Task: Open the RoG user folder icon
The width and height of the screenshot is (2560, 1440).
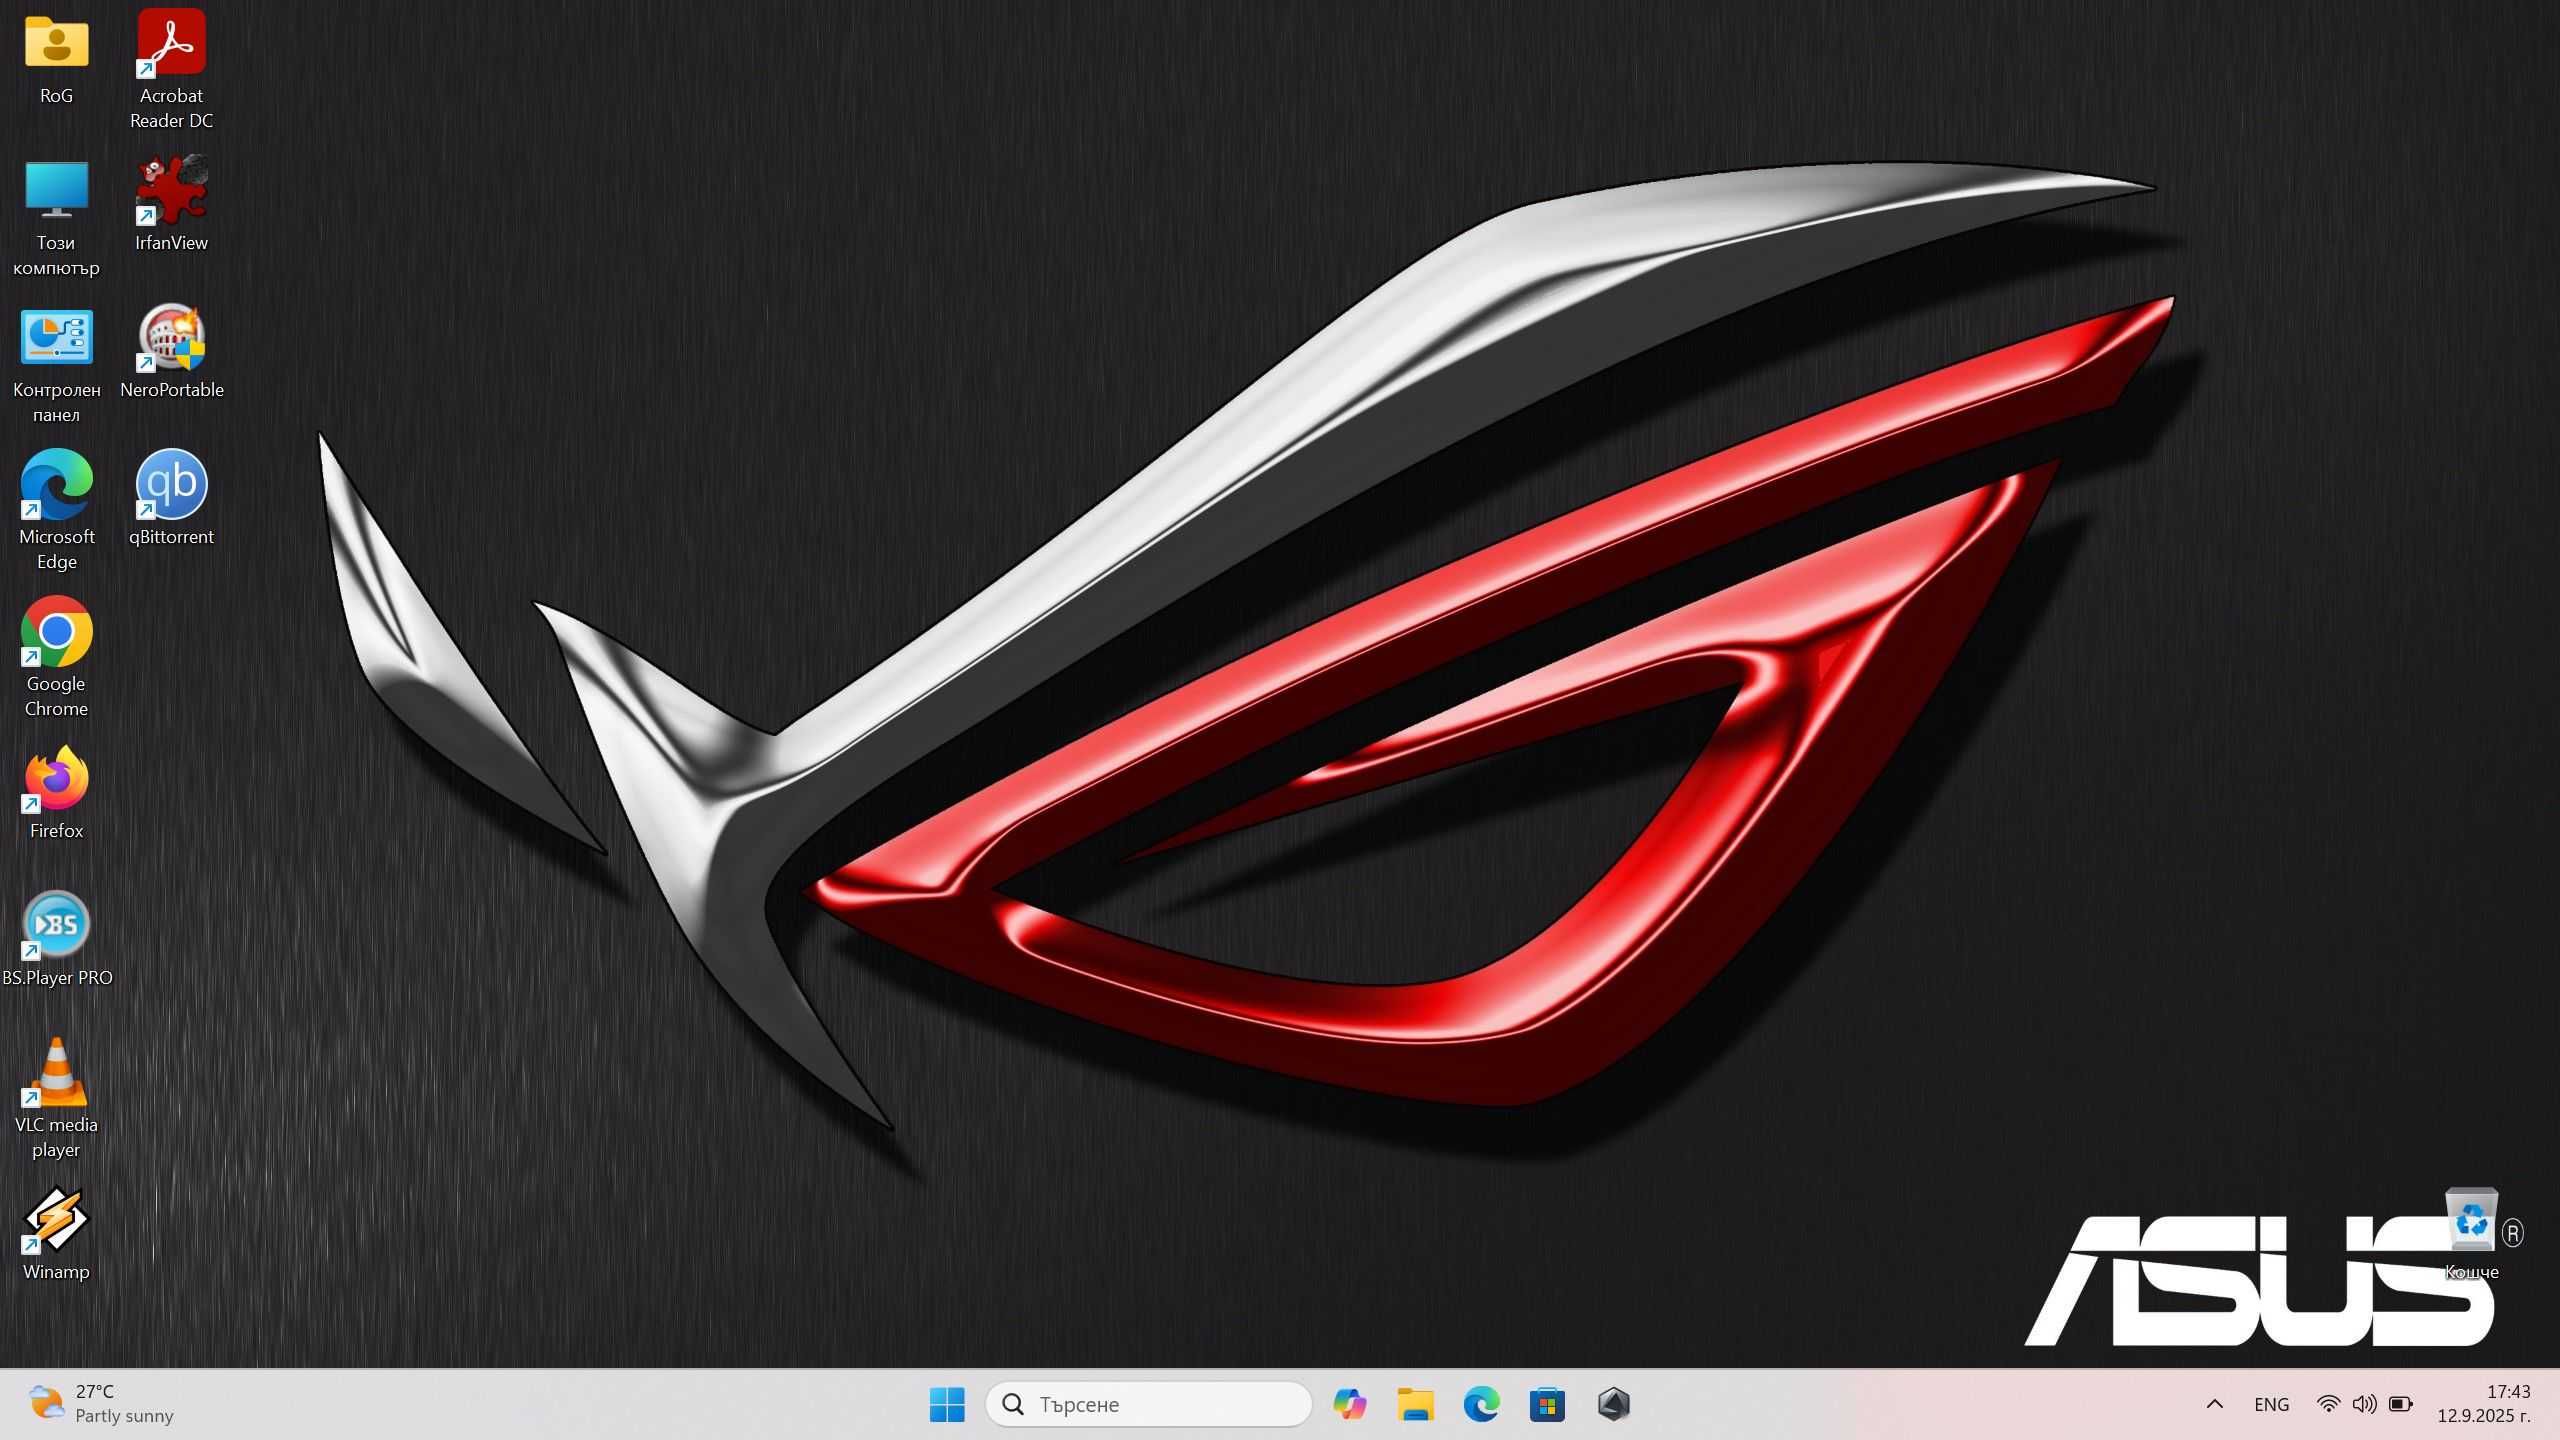Action: (56, 42)
